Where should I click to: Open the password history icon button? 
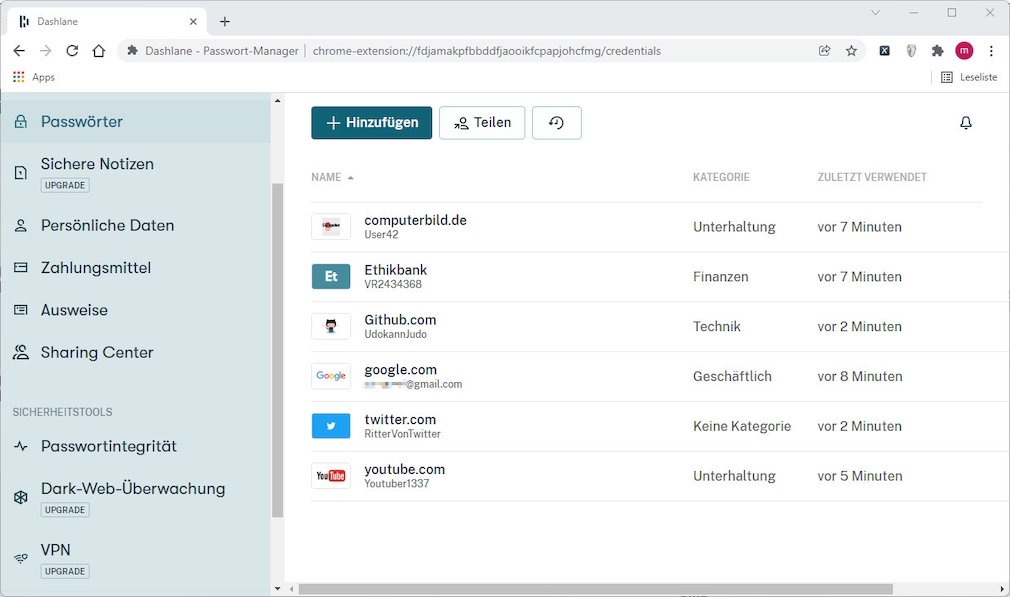pos(557,122)
